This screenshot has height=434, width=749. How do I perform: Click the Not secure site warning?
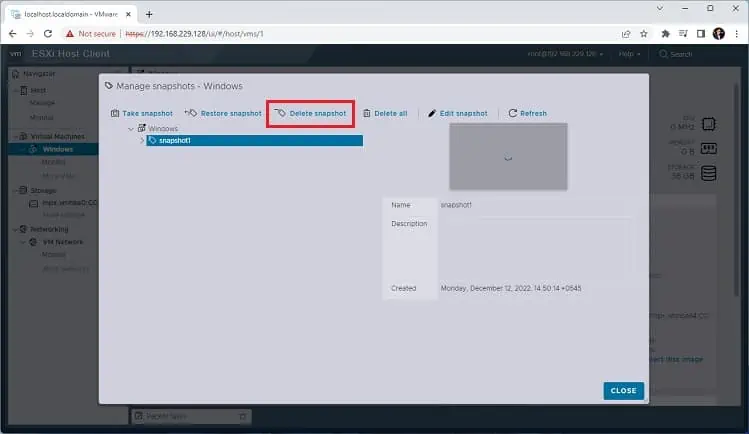pyautogui.click(x=91, y=34)
